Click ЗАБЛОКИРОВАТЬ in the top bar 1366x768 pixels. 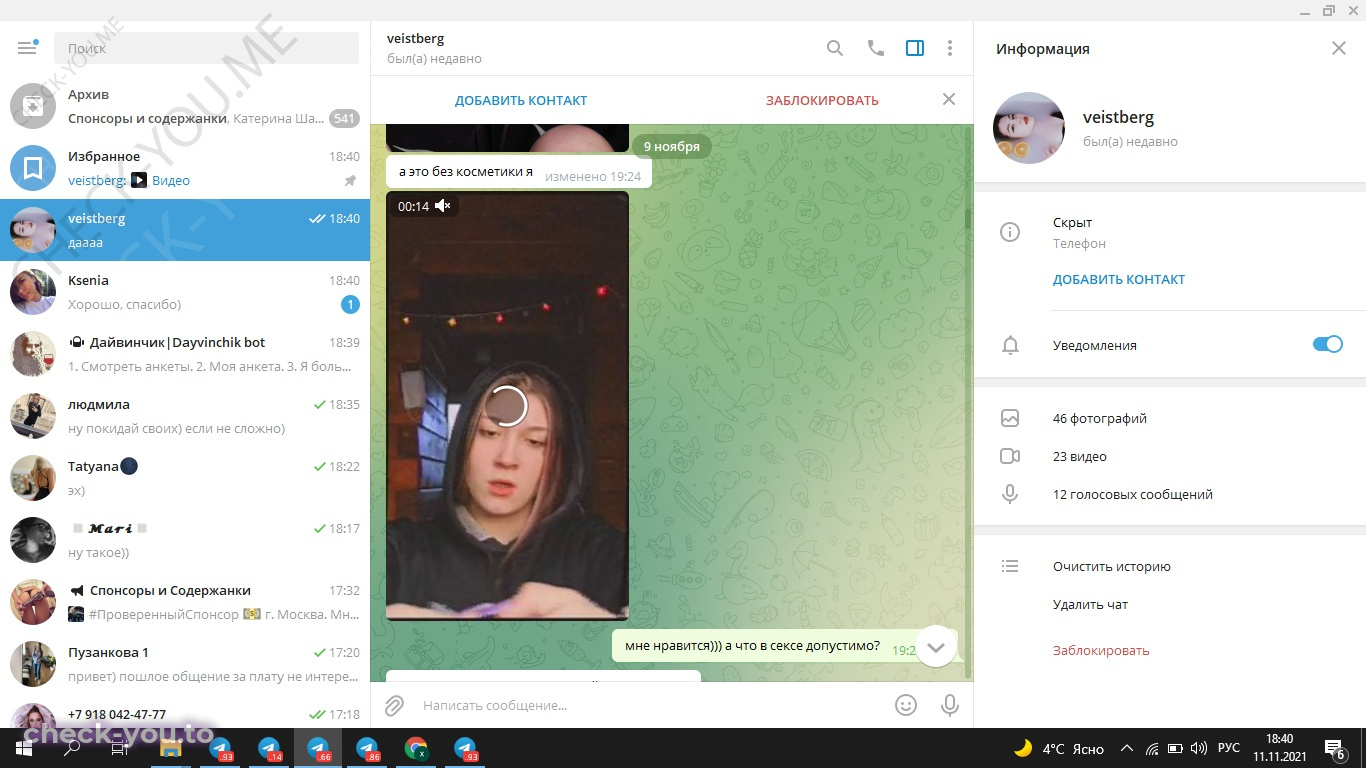click(822, 100)
